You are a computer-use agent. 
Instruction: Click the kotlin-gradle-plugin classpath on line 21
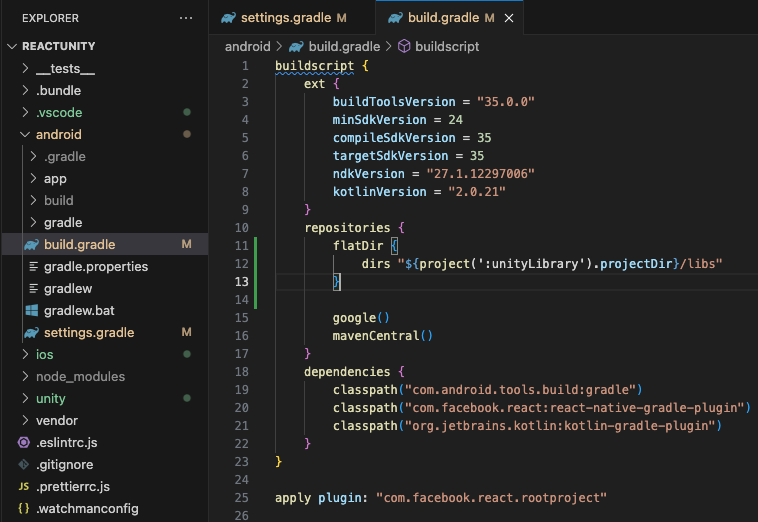[x=527, y=426]
